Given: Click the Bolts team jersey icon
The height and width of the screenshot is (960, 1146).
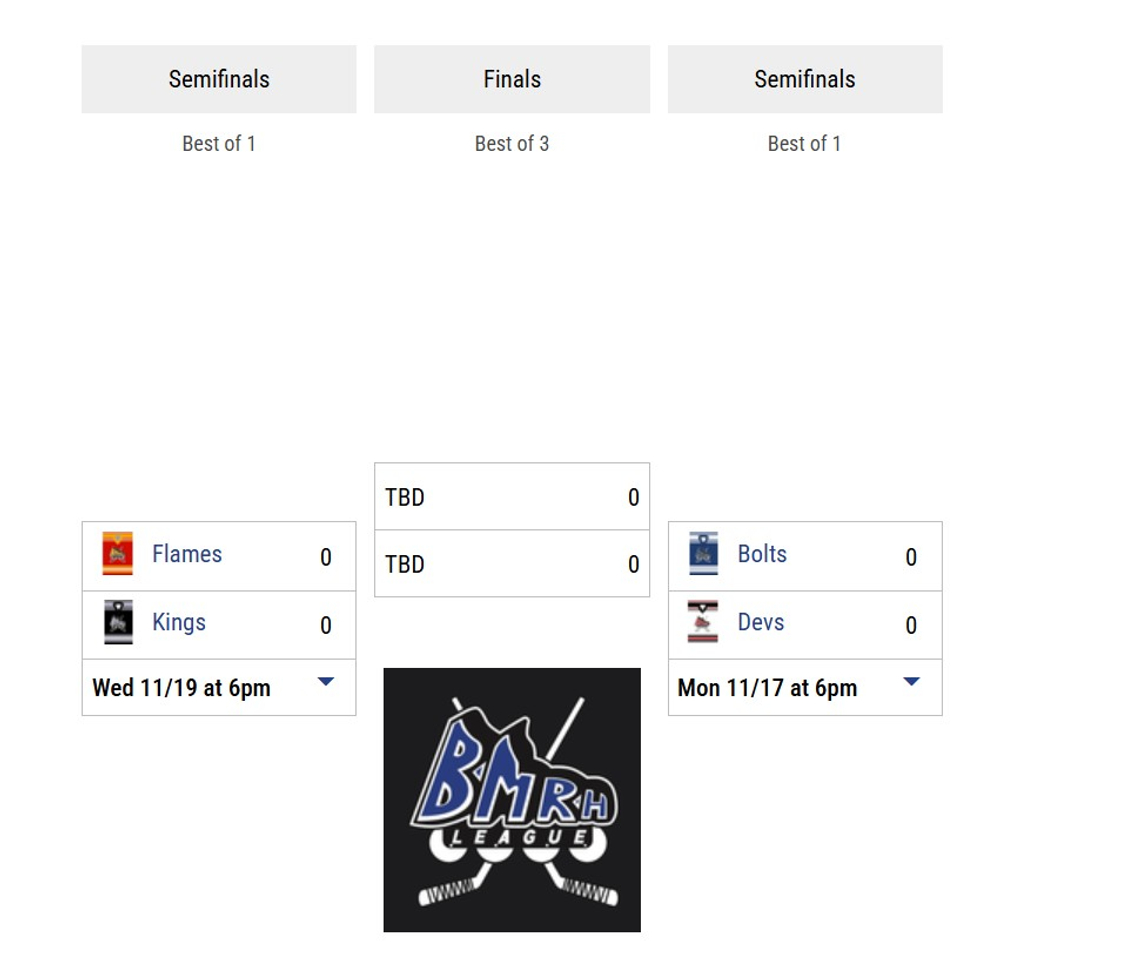Looking at the screenshot, I should (x=703, y=554).
